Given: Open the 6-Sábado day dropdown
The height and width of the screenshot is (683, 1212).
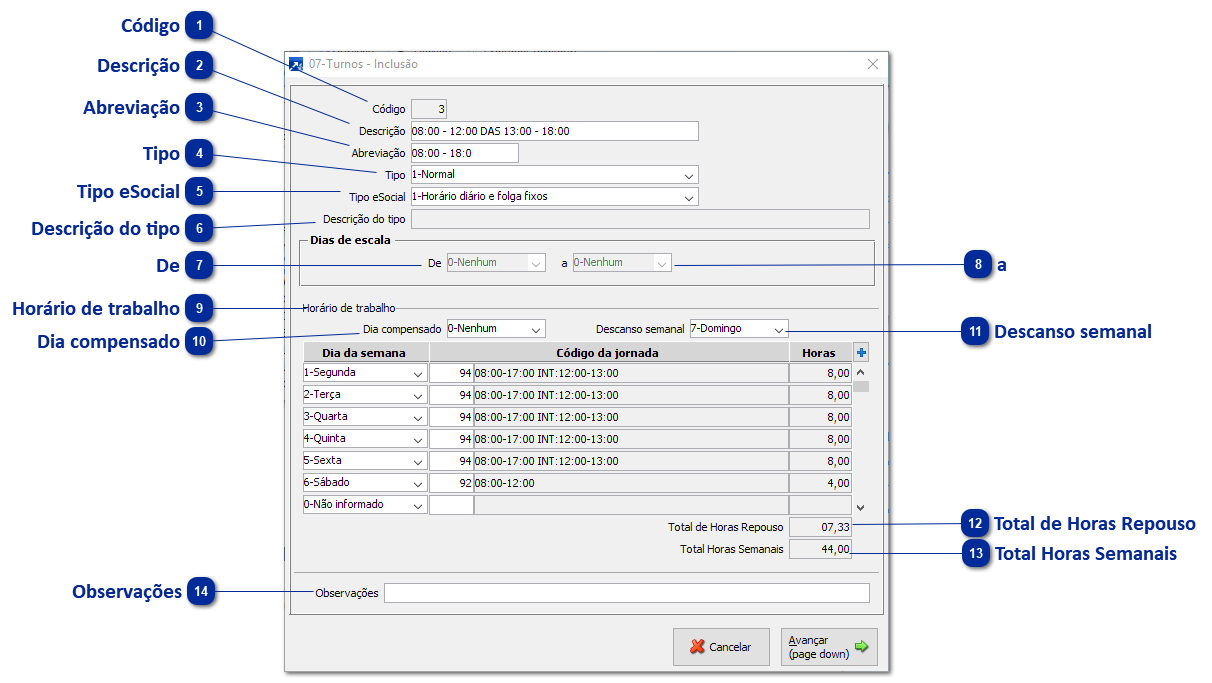Looking at the screenshot, I should 365,483.
